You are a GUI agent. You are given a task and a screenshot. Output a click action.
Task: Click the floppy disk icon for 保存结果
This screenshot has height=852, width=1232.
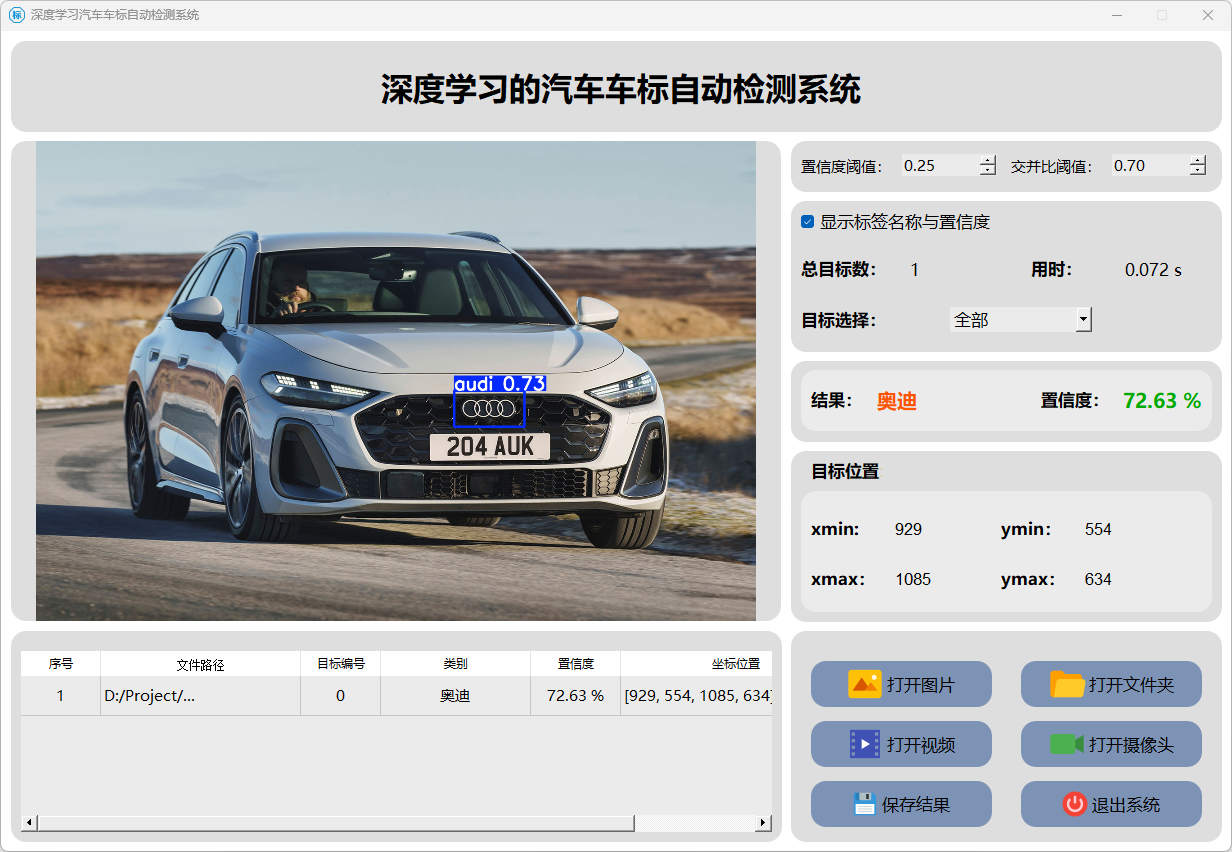click(x=864, y=804)
